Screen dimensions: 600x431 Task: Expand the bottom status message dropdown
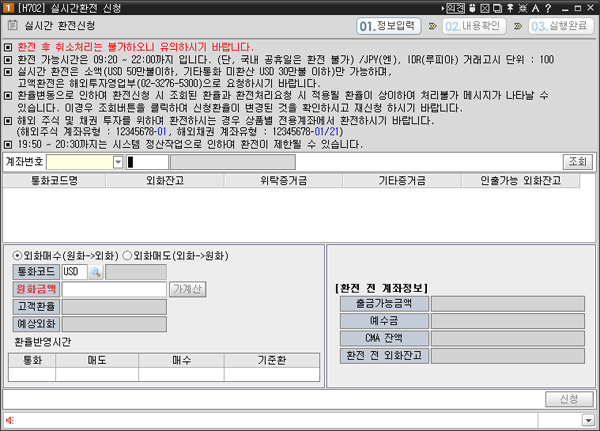[x=588, y=420]
